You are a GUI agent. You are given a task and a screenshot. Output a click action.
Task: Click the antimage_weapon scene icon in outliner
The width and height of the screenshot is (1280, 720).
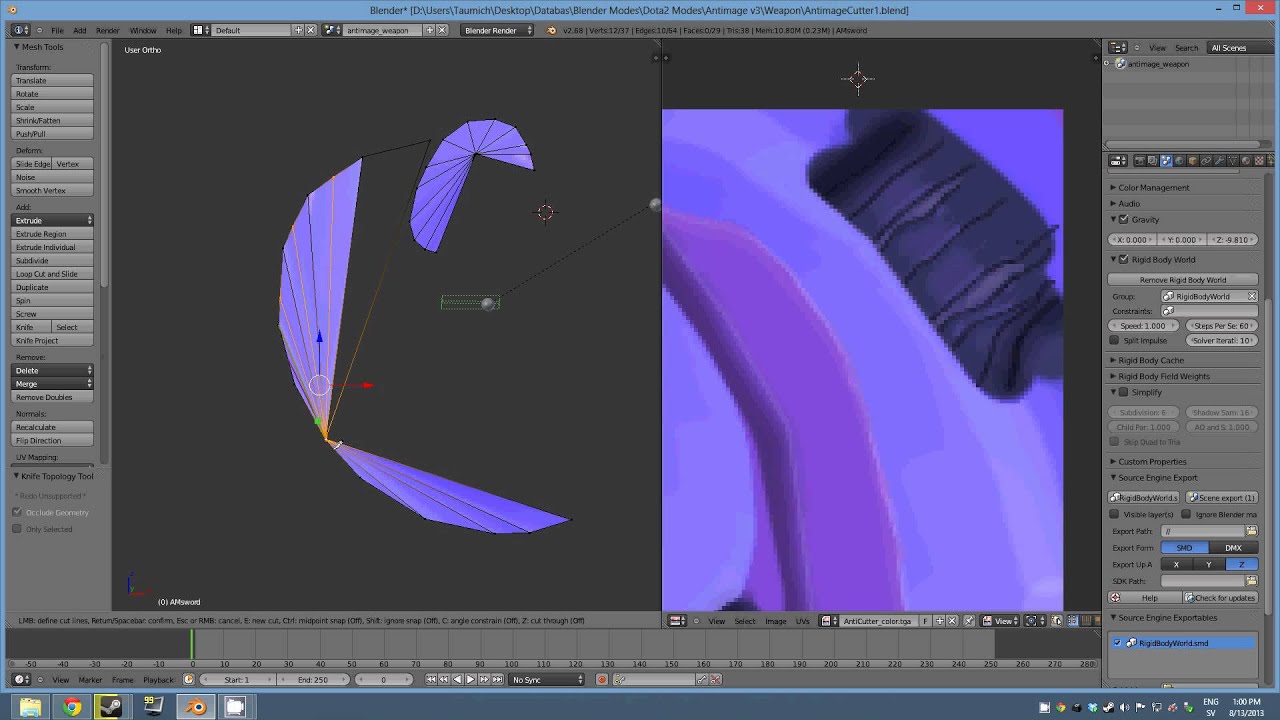pyautogui.click(x=1120, y=64)
